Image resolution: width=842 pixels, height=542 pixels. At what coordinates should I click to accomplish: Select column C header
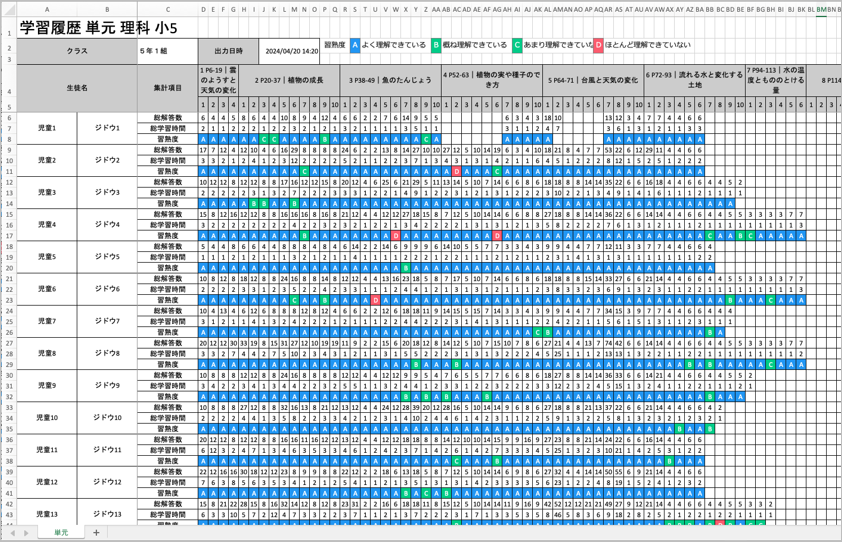point(168,9)
